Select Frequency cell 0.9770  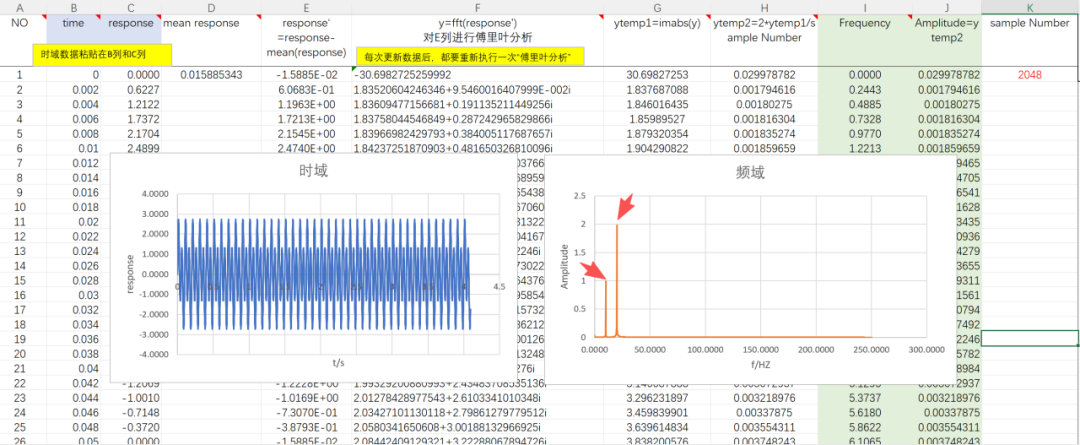click(865, 133)
